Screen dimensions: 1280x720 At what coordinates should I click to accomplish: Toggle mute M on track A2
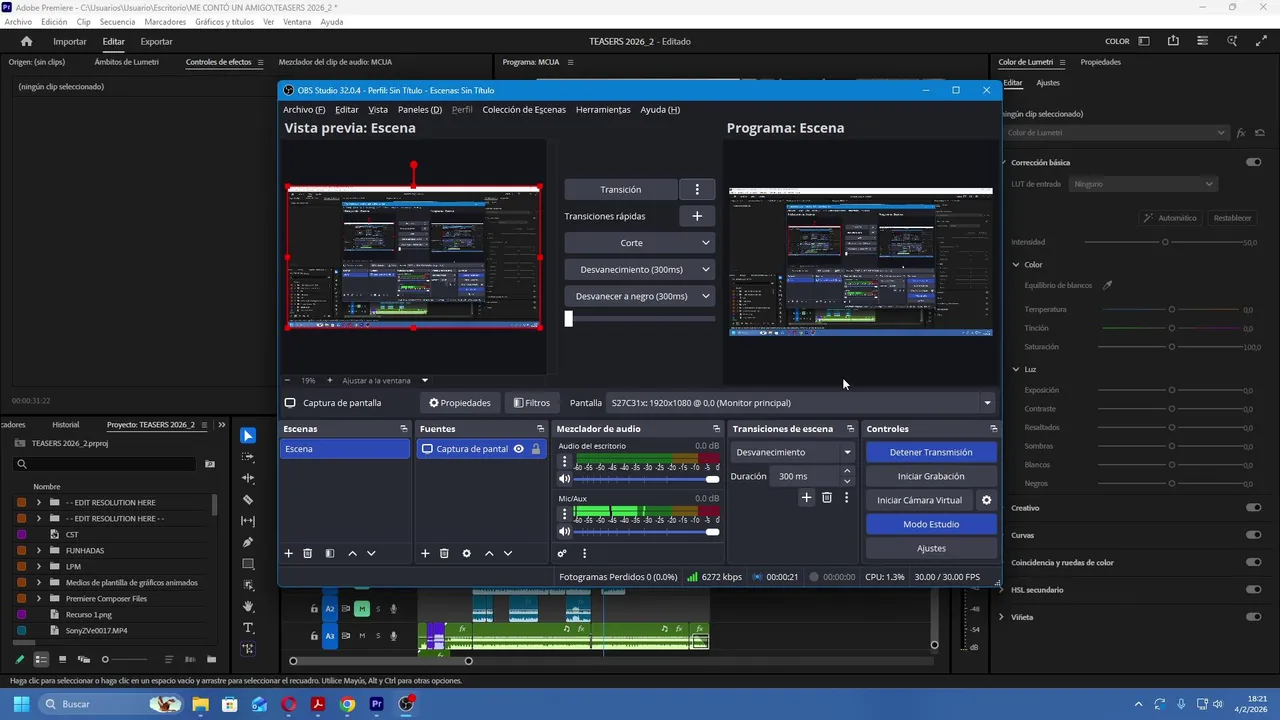click(362, 609)
